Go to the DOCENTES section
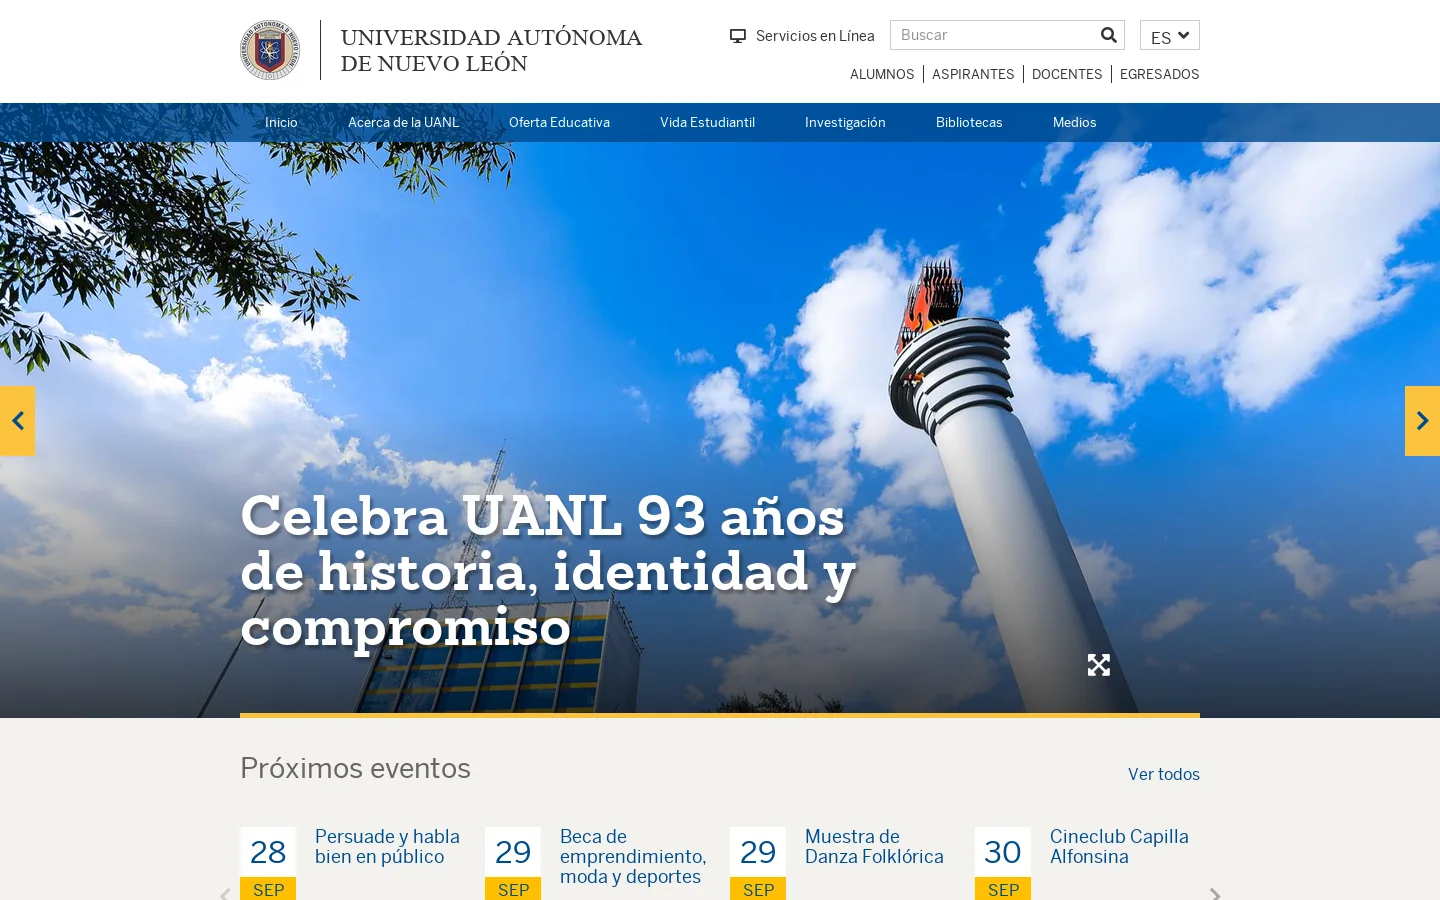The height and width of the screenshot is (900, 1440). coord(1067,74)
